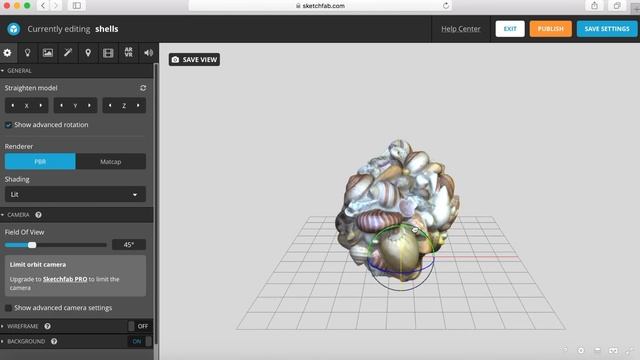This screenshot has height=360, width=640.
Task: Open the Materials tab with the image icon
Action: [48, 53]
